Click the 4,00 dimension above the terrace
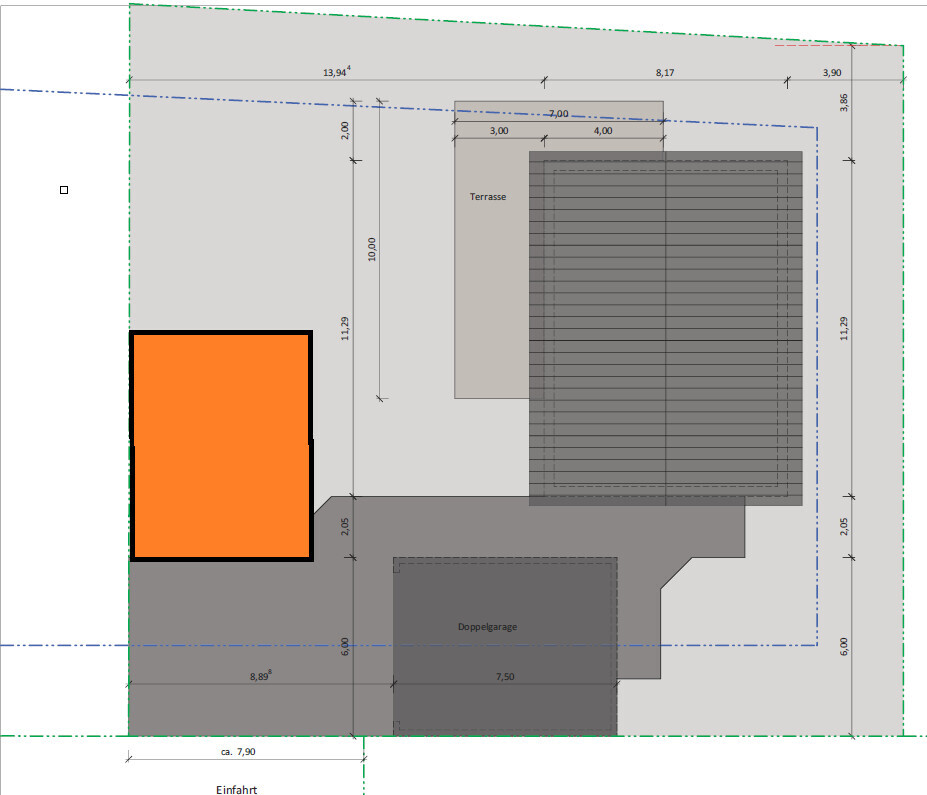927x795 pixels. pyautogui.click(x=603, y=130)
